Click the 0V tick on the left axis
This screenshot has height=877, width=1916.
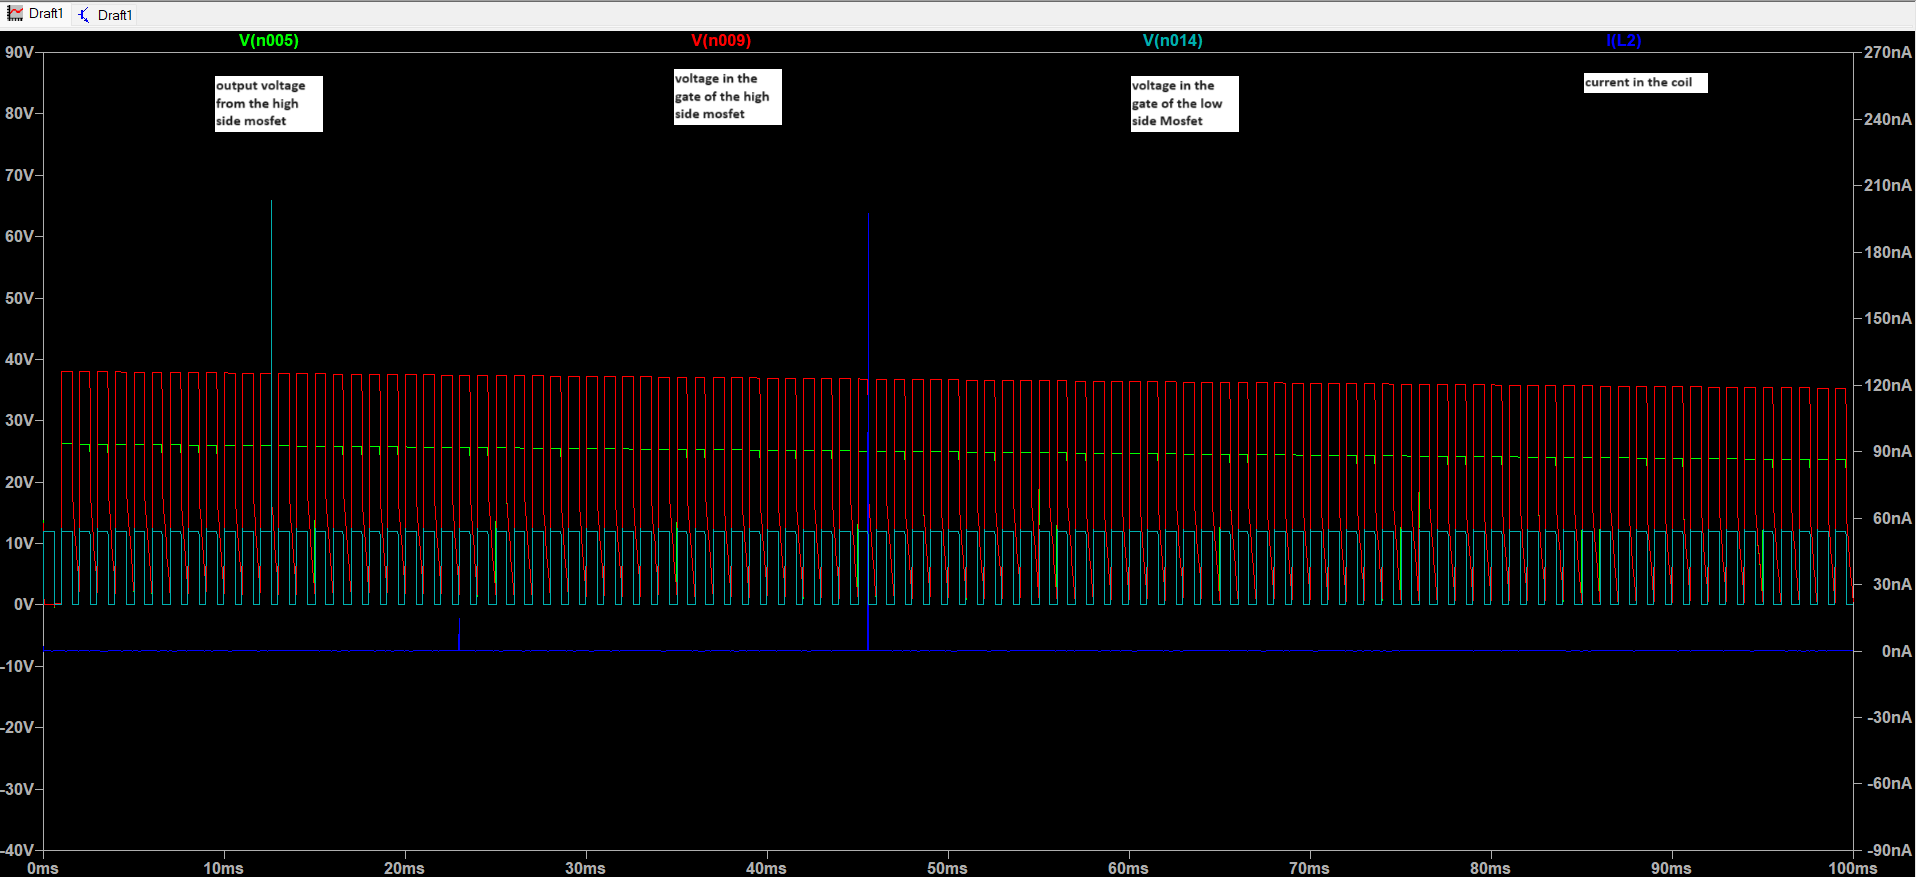point(24,605)
